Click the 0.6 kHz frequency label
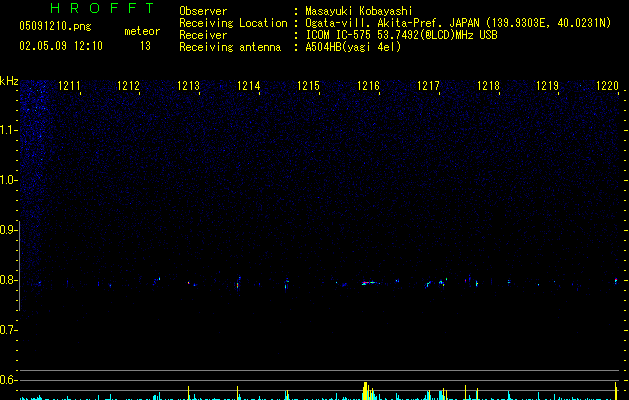The image size is (629, 400). [x=8, y=380]
